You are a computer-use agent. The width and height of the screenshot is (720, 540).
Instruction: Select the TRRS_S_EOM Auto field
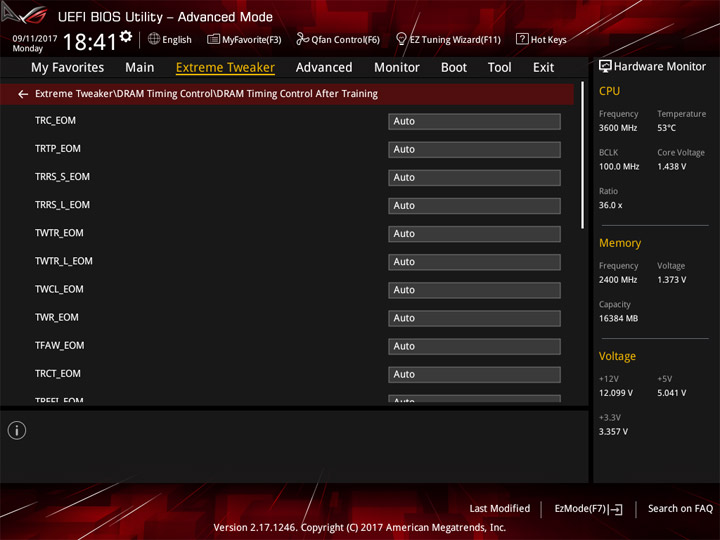[x=474, y=177]
